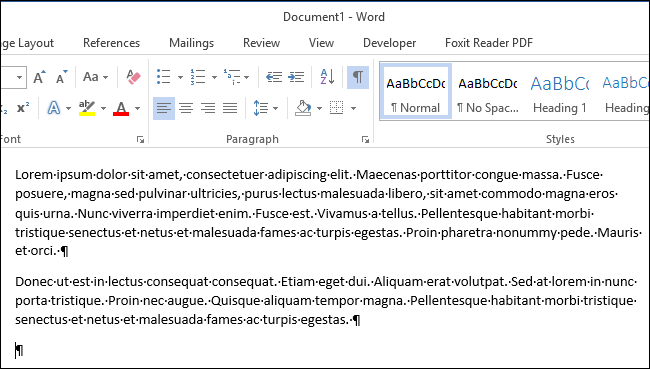650x369 pixels.
Task: Open Text Effects dropdown arrow
Action: [68, 108]
